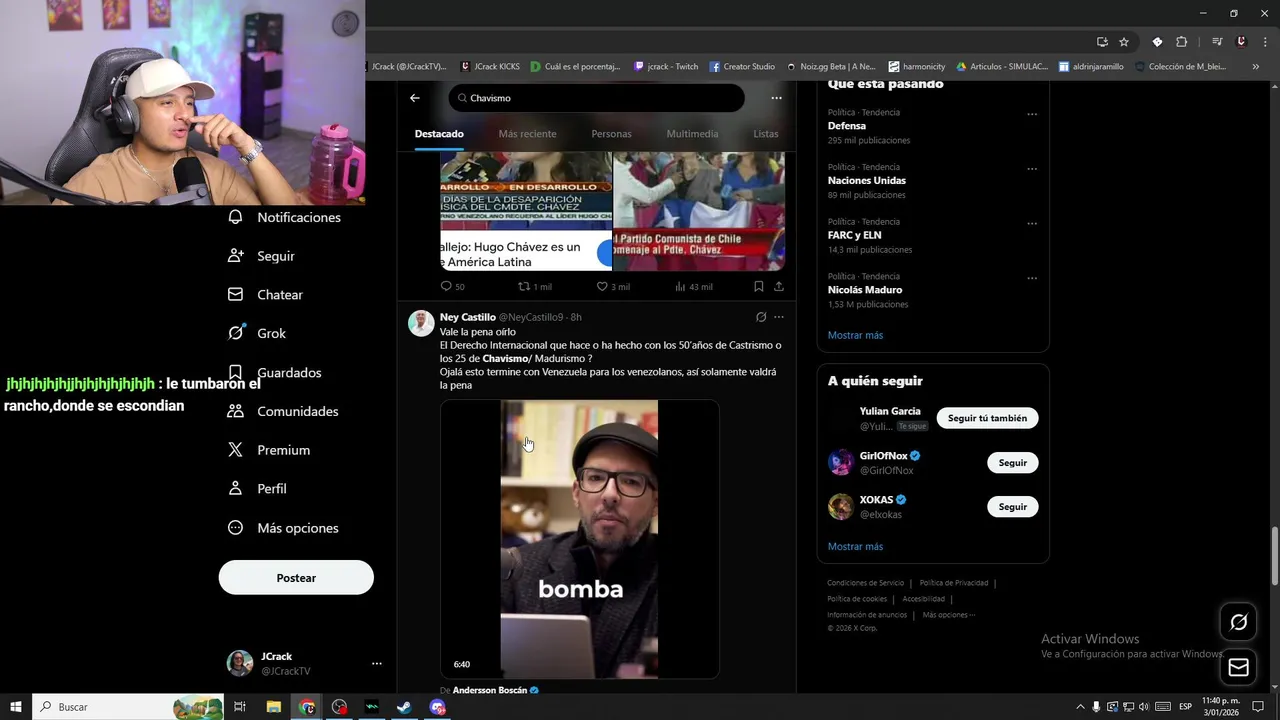
Task: Open Condiciones de Servicio link
Action: click(865, 583)
